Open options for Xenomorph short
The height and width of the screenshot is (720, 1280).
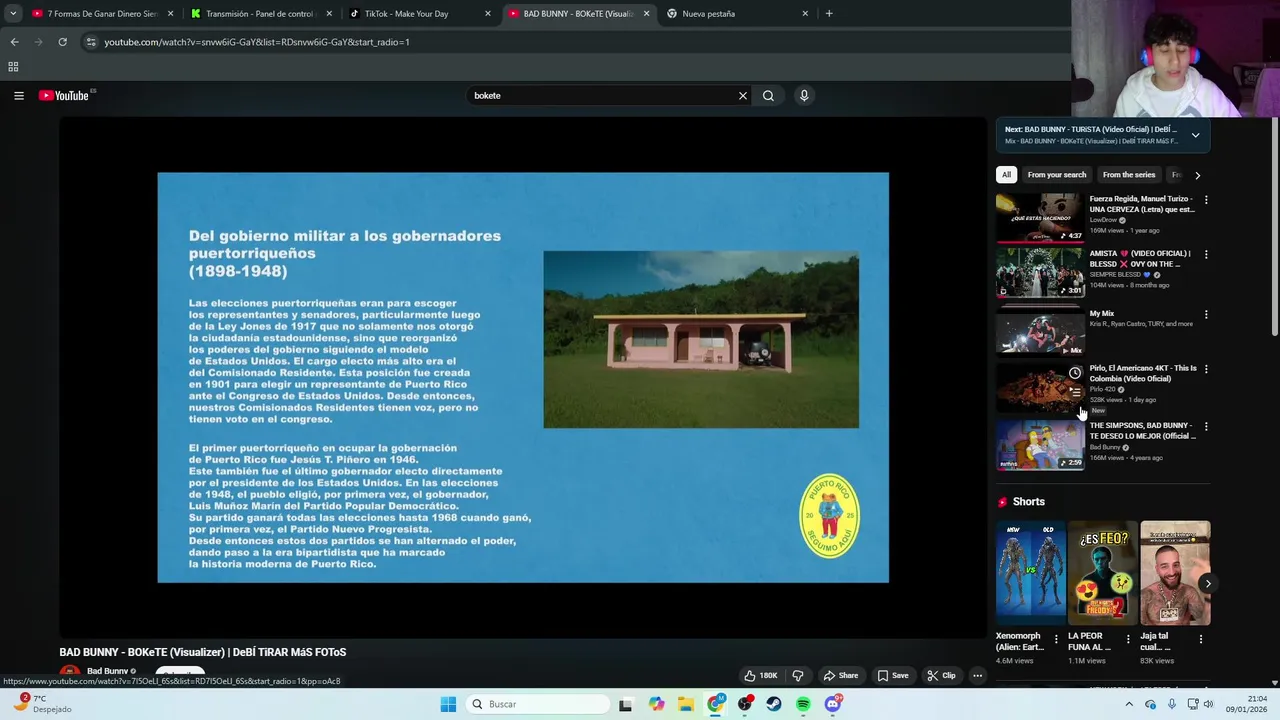click(1056, 639)
